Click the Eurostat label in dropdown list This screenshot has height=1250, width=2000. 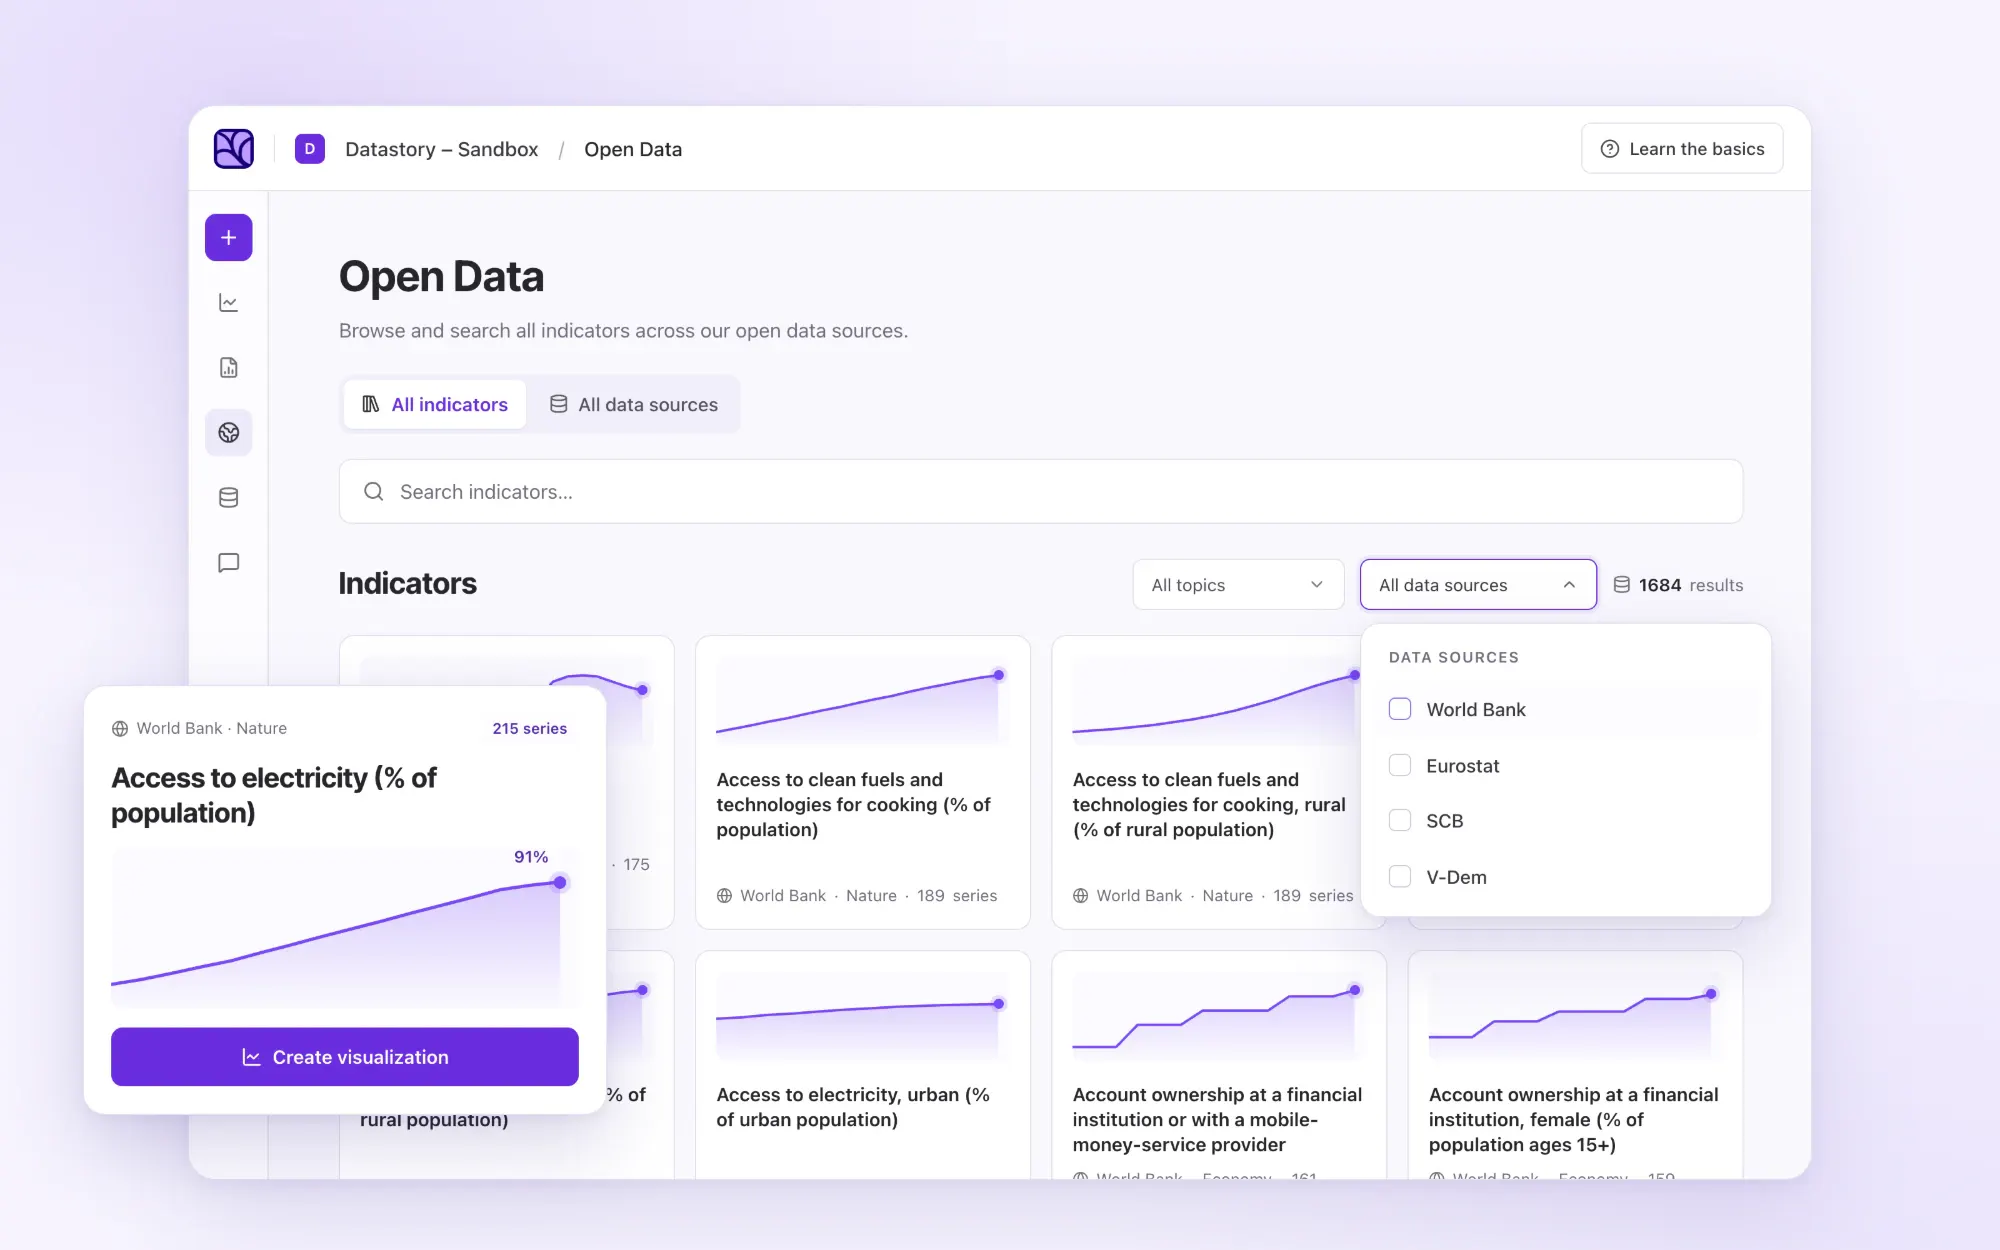[x=1463, y=766]
